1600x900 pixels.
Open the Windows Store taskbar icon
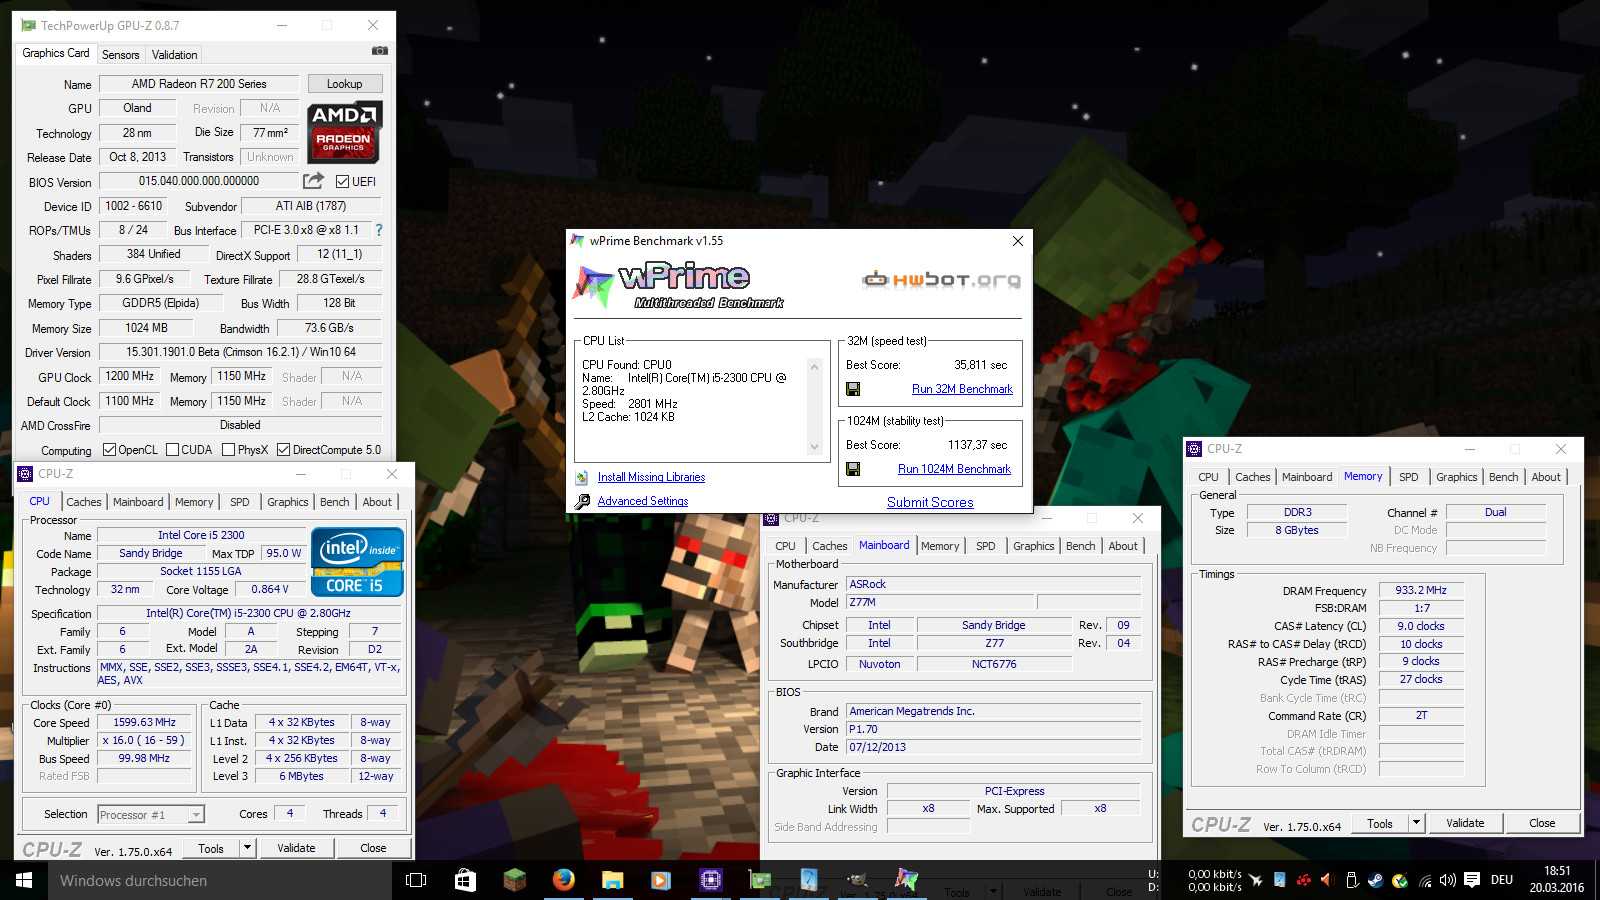click(x=465, y=880)
